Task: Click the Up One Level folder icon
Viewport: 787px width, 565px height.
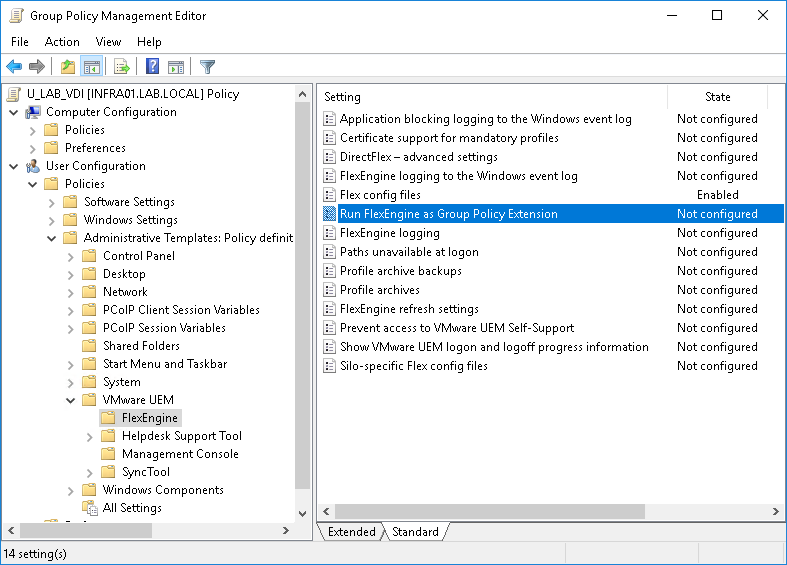Action: click(x=67, y=67)
